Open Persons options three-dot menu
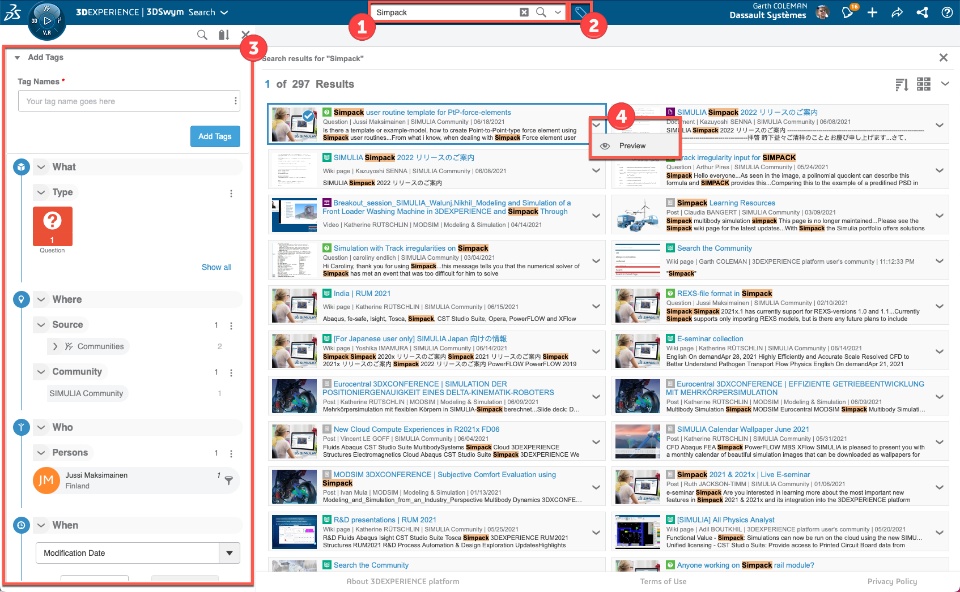 [231, 454]
